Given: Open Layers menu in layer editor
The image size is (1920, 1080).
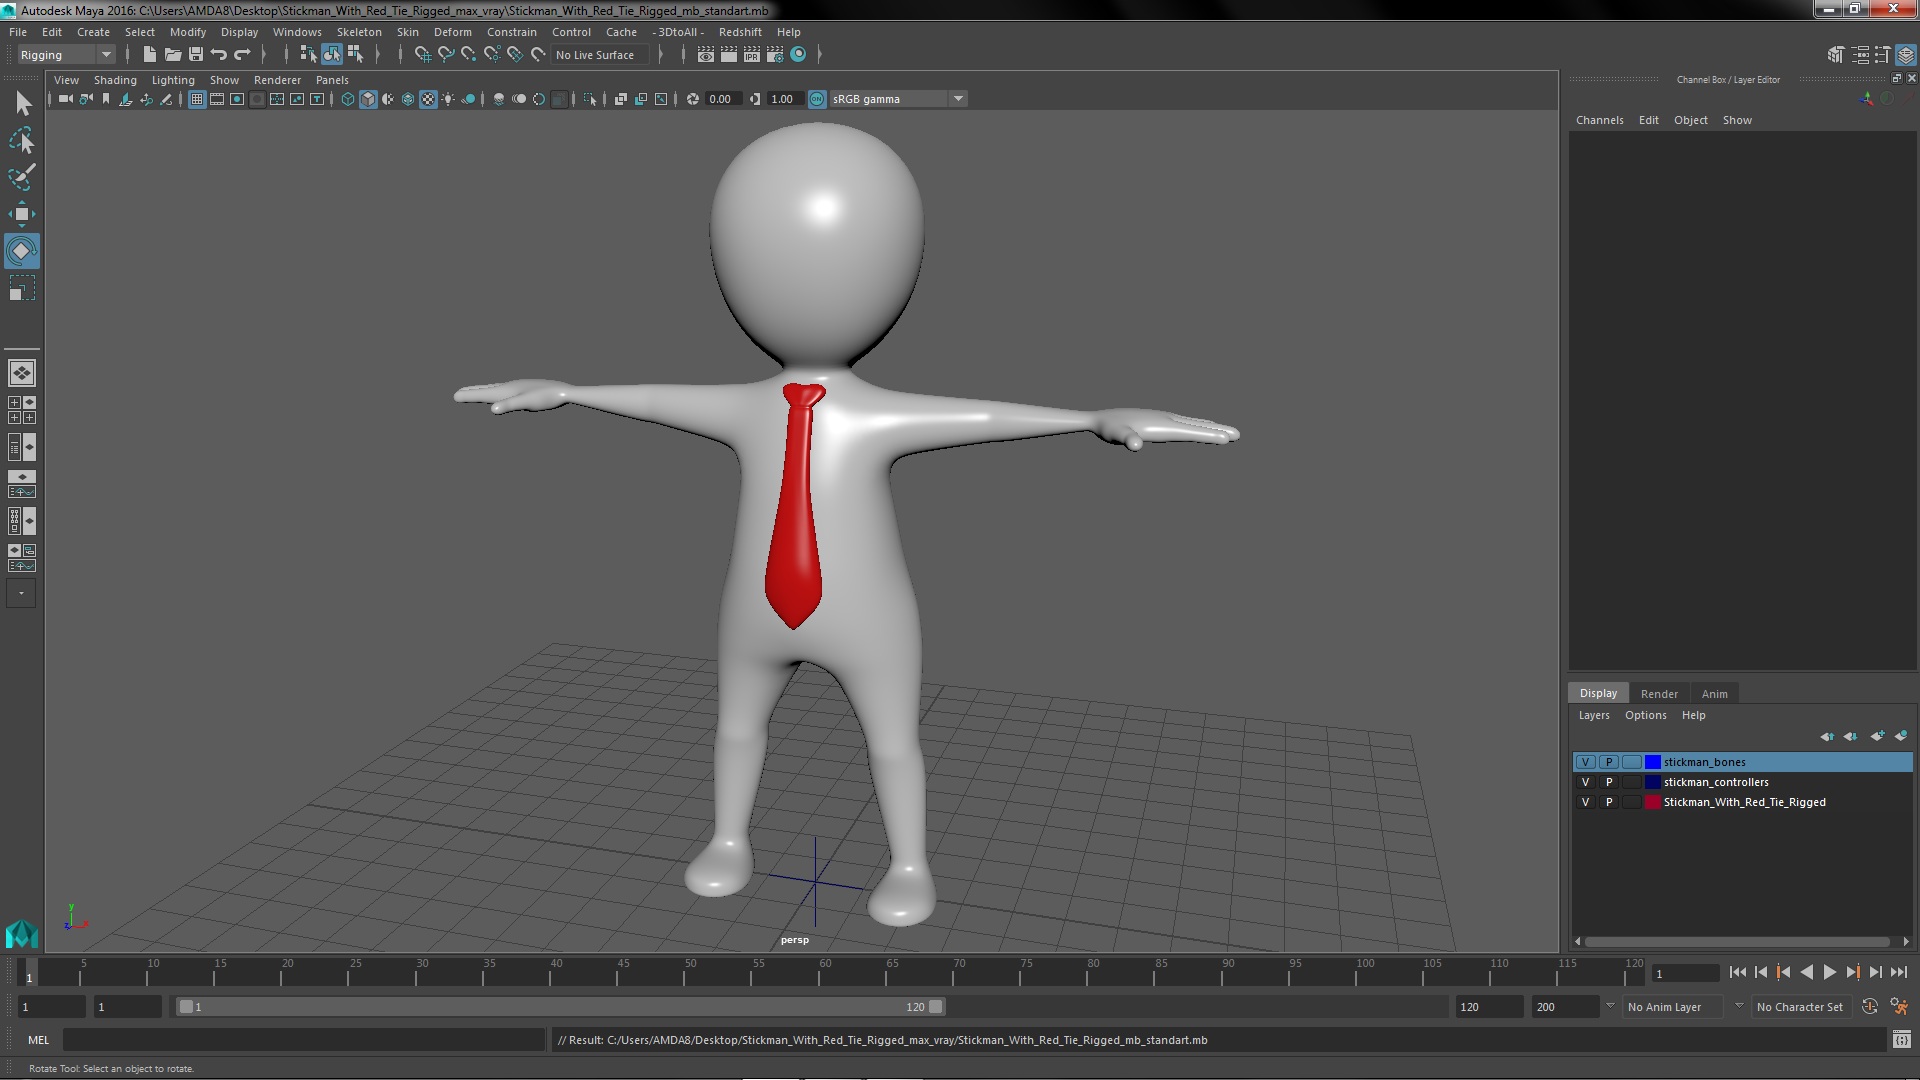Looking at the screenshot, I should tap(1594, 716).
